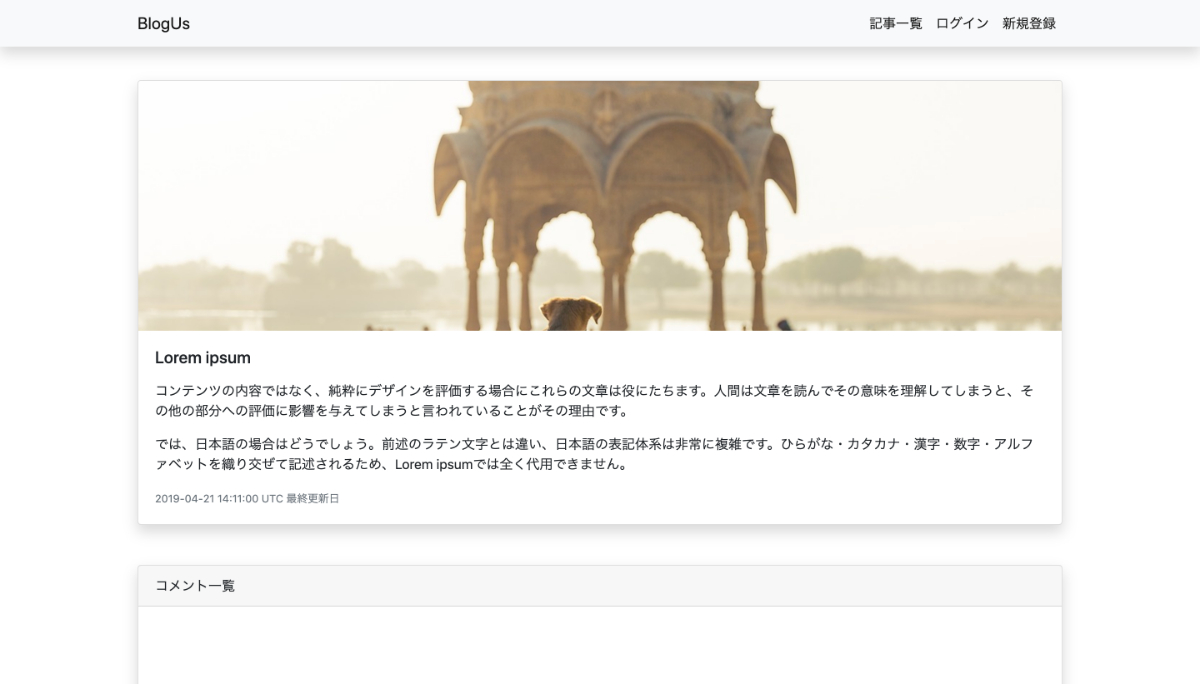Image resolution: width=1200 pixels, height=684 pixels.
Task: Click the empty comment list body area
Action: coord(600,645)
